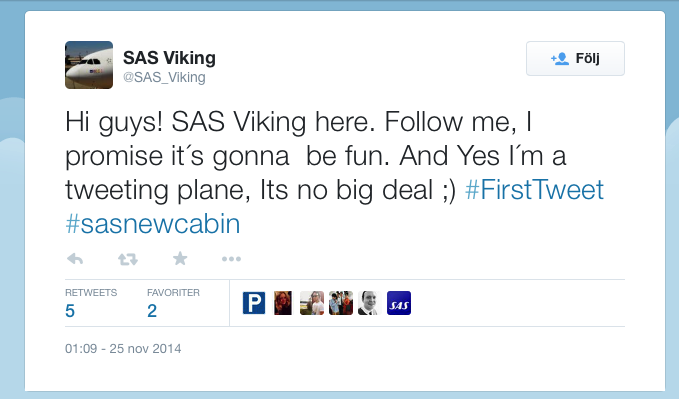This screenshot has height=399, width=679.
Task: Open the group photo avatar profile
Action: pyautogui.click(x=341, y=303)
